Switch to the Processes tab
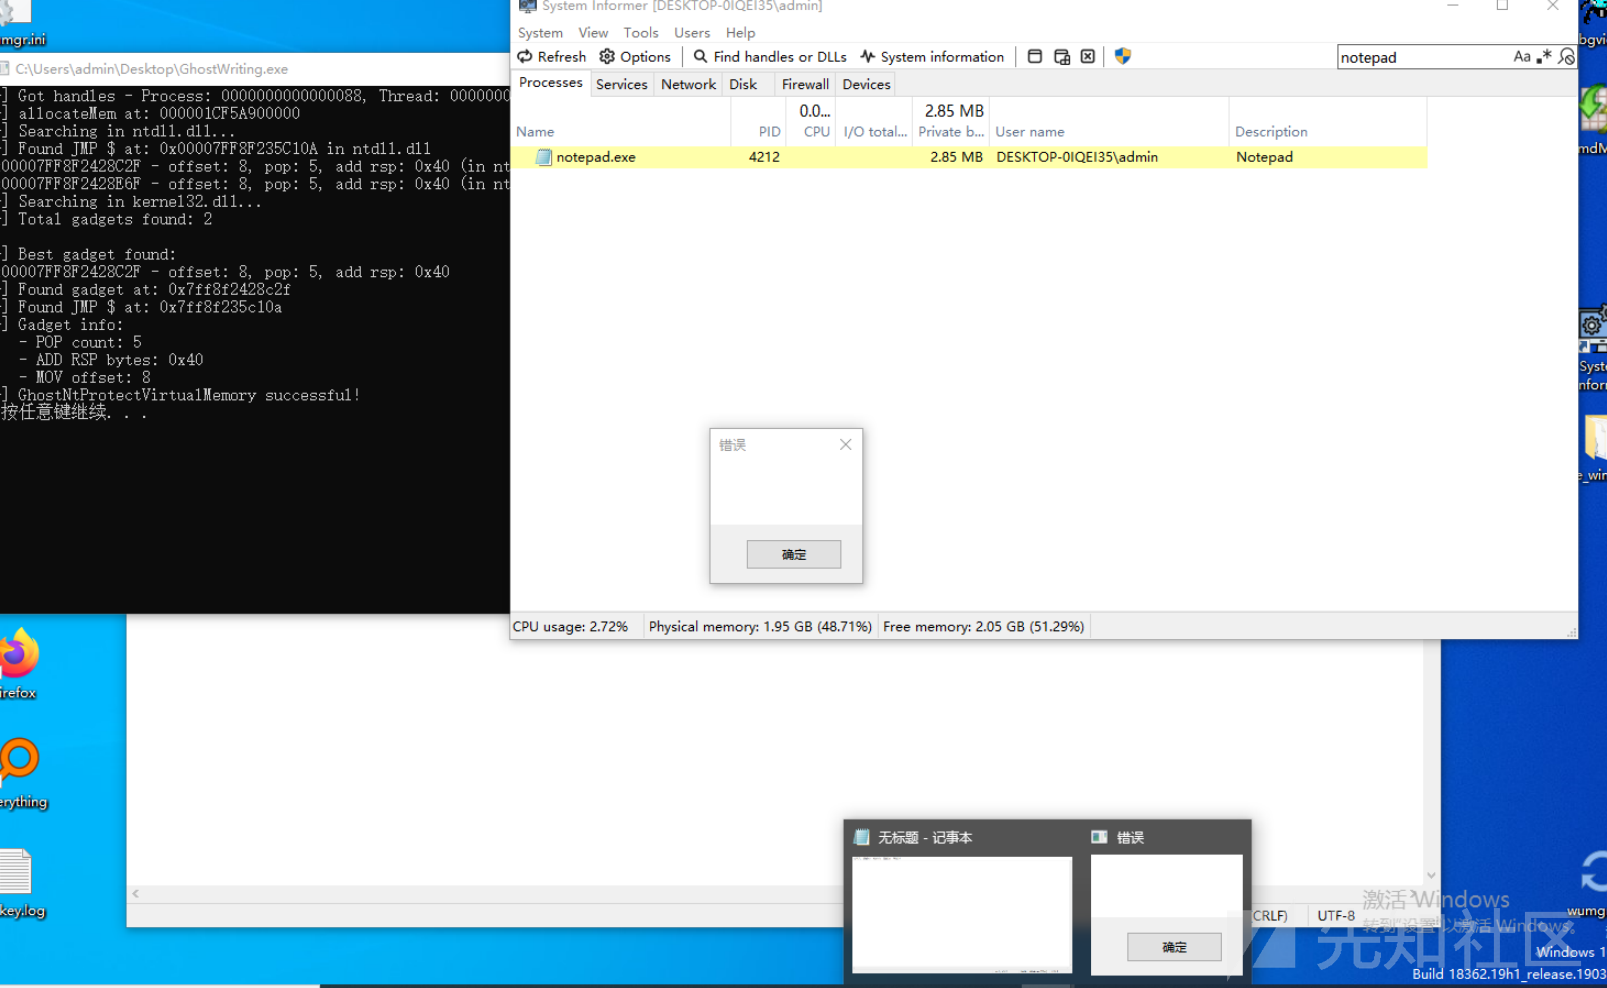Screen dimensions: 1607x988 tap(551, 83)
